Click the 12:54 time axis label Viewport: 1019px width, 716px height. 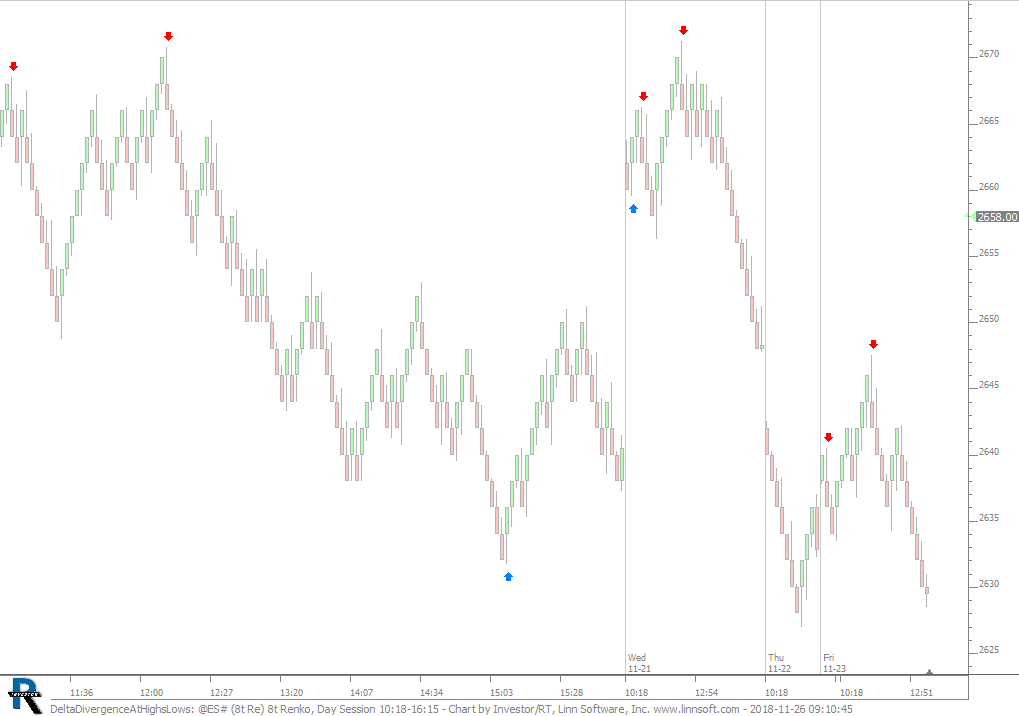[x=706, y=693]
